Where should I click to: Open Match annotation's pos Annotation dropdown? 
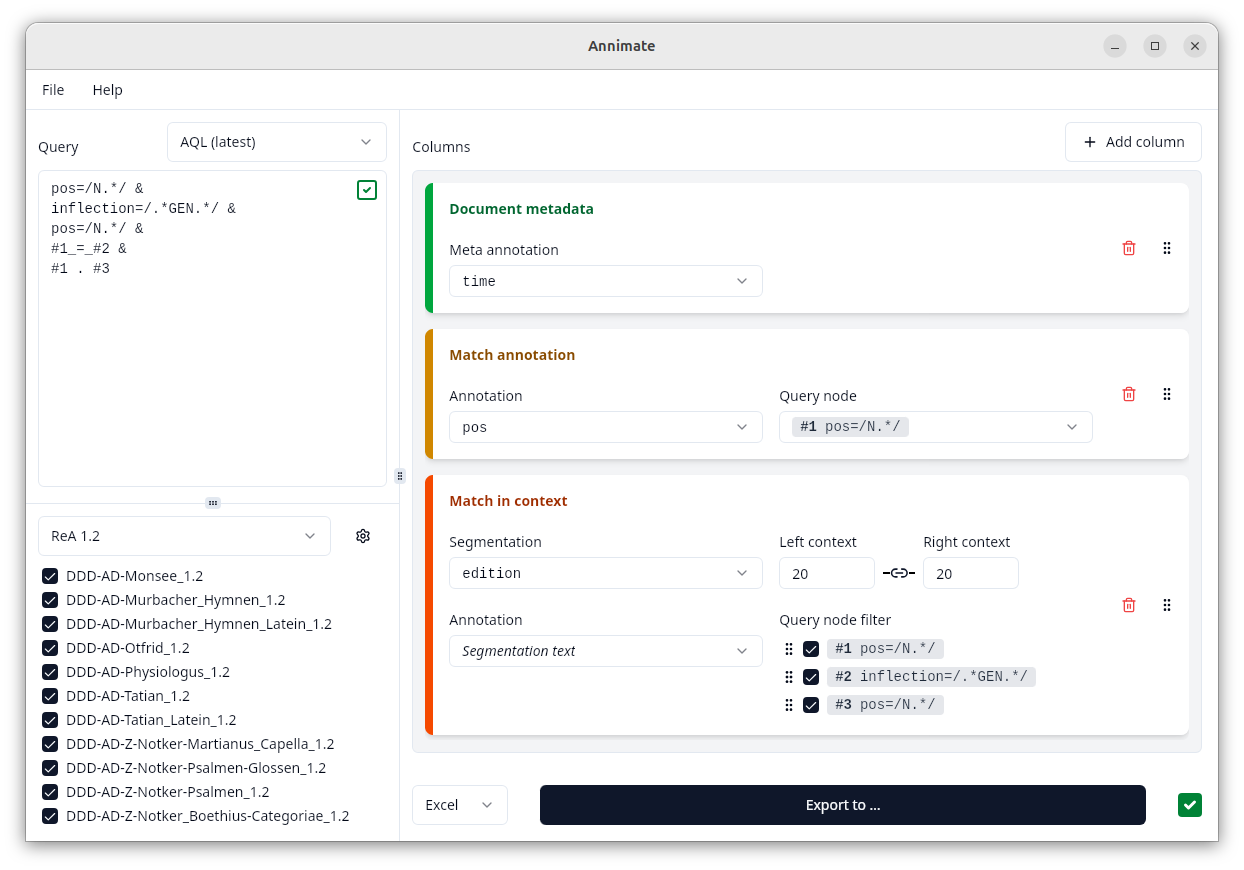(606, 427)
